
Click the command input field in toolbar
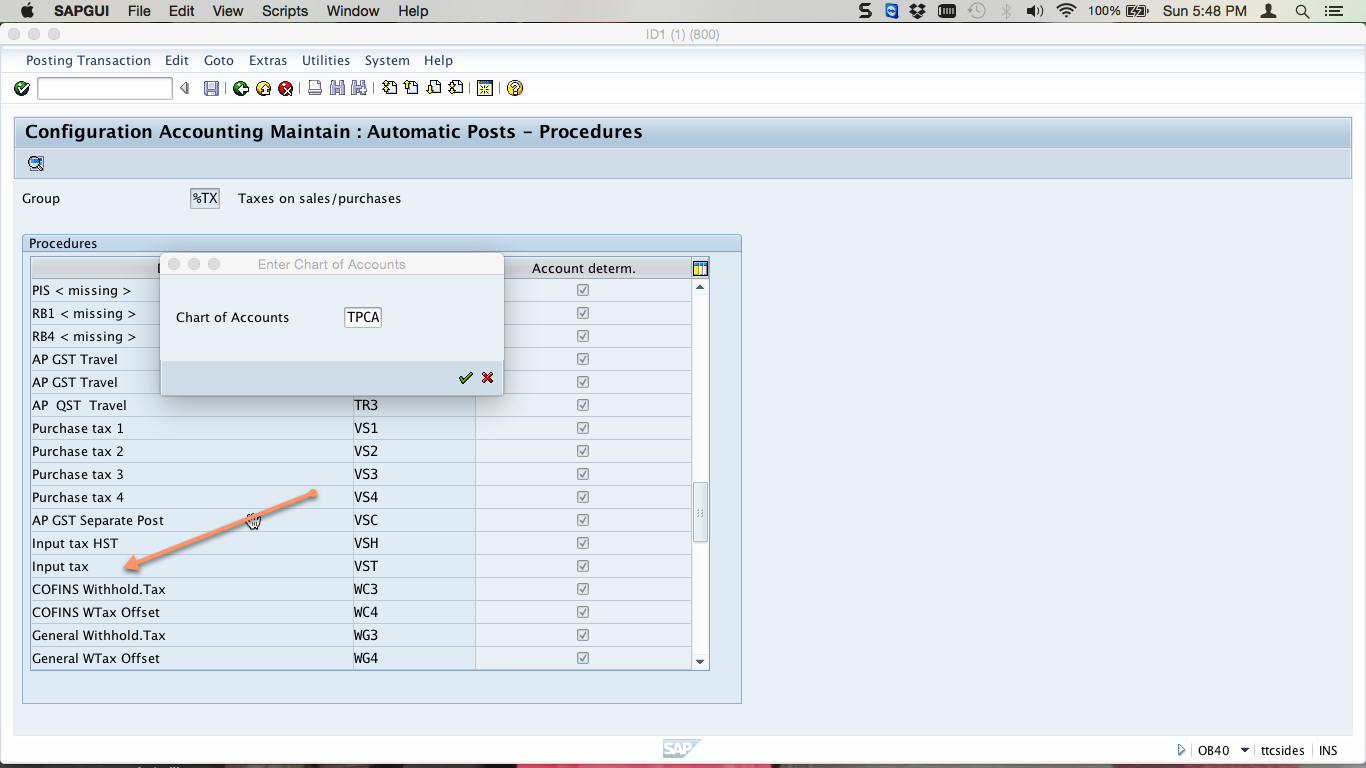click(x=104, y=89)
